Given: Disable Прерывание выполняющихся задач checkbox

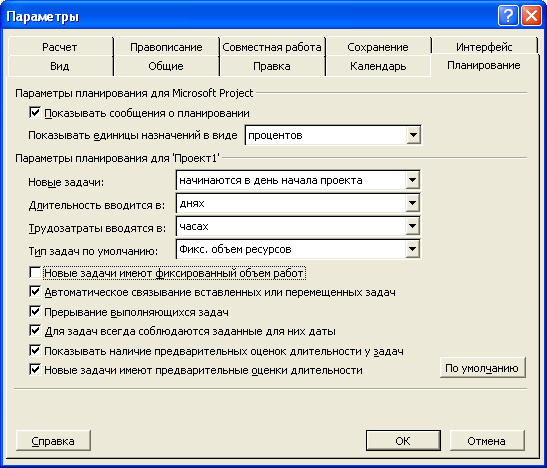Looking at the screenshot, I should tap(35, 312).
